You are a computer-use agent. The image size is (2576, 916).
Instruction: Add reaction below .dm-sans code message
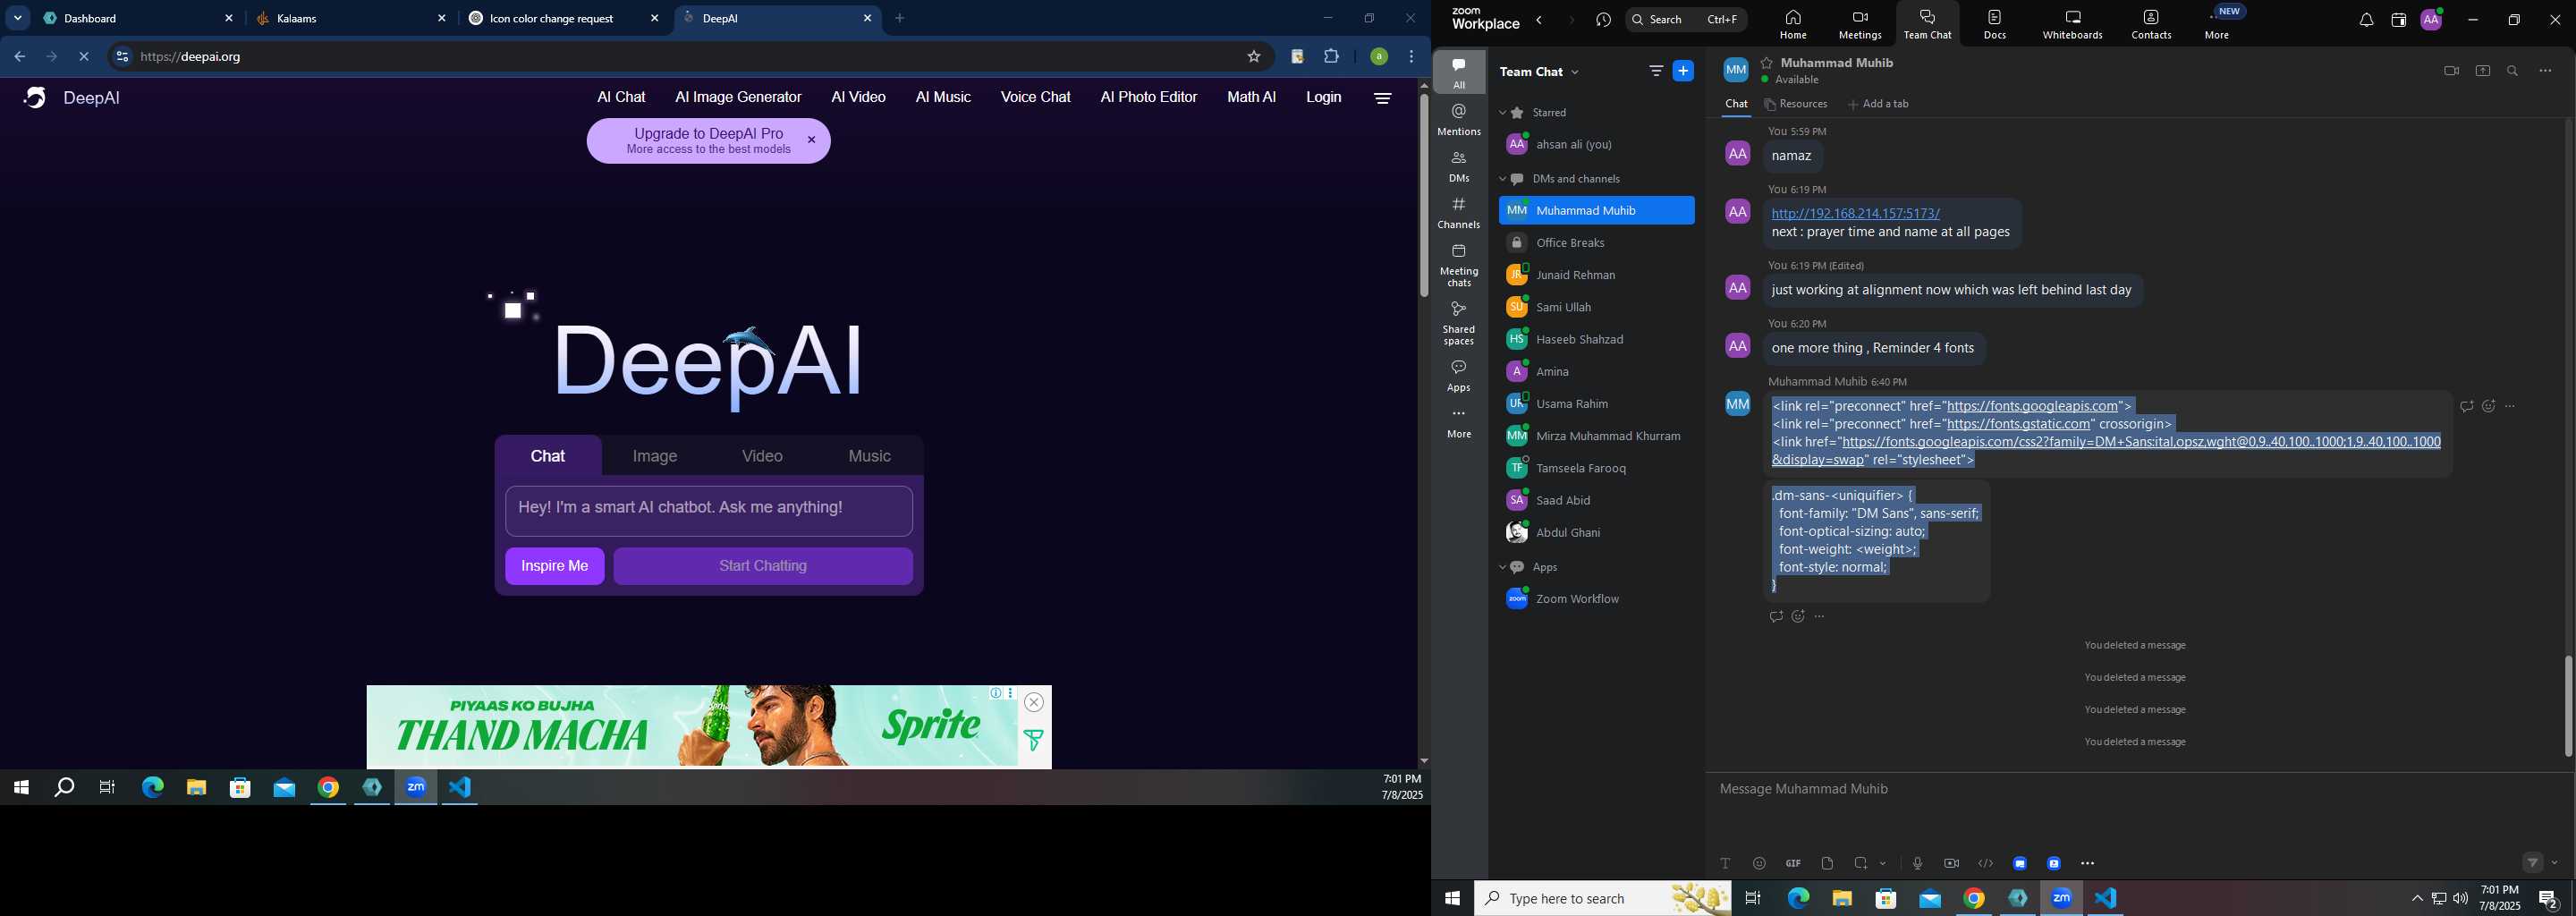tap(1798, 616)
